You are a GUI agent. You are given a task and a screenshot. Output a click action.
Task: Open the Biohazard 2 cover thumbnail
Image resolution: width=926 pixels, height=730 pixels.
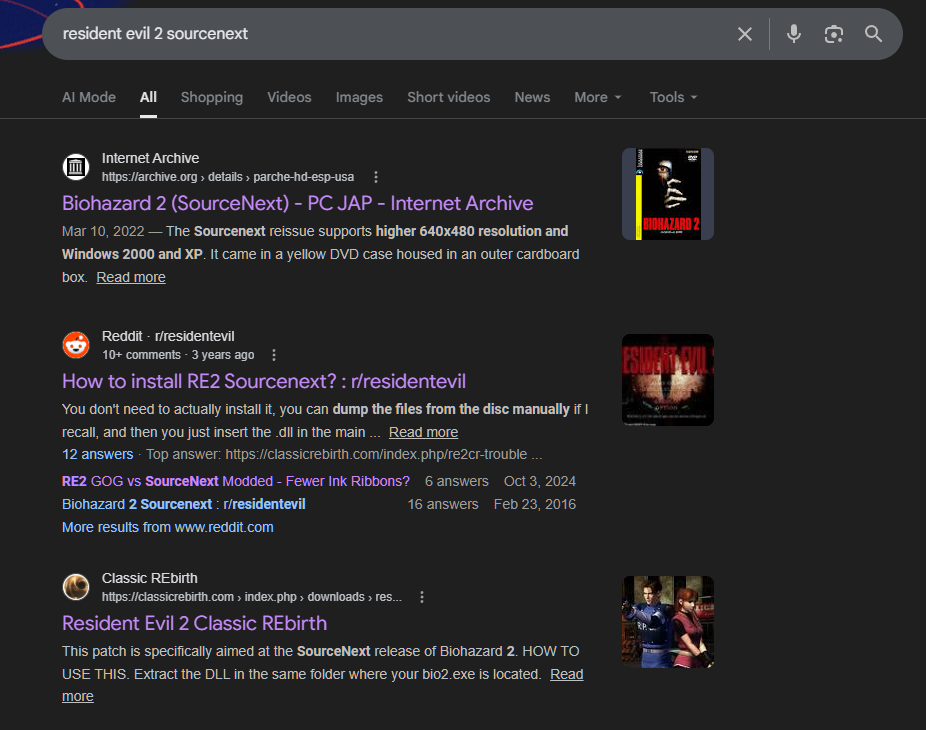[668, 194]
